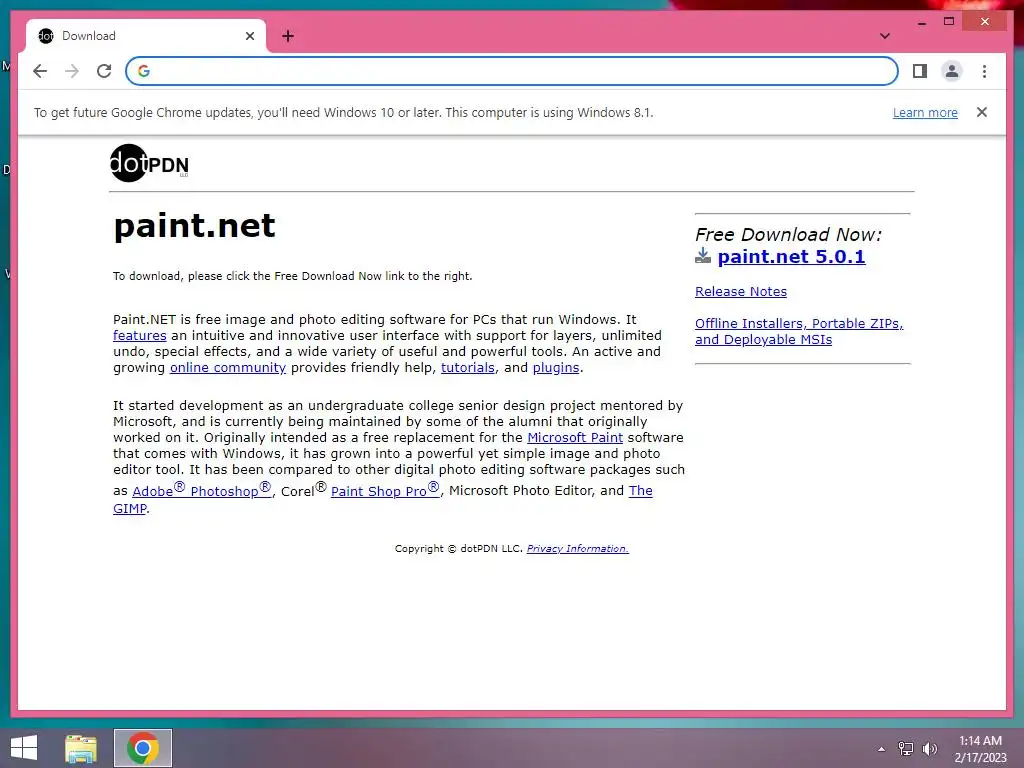Download paint.net 5.0.1 link

coord(791,257)
